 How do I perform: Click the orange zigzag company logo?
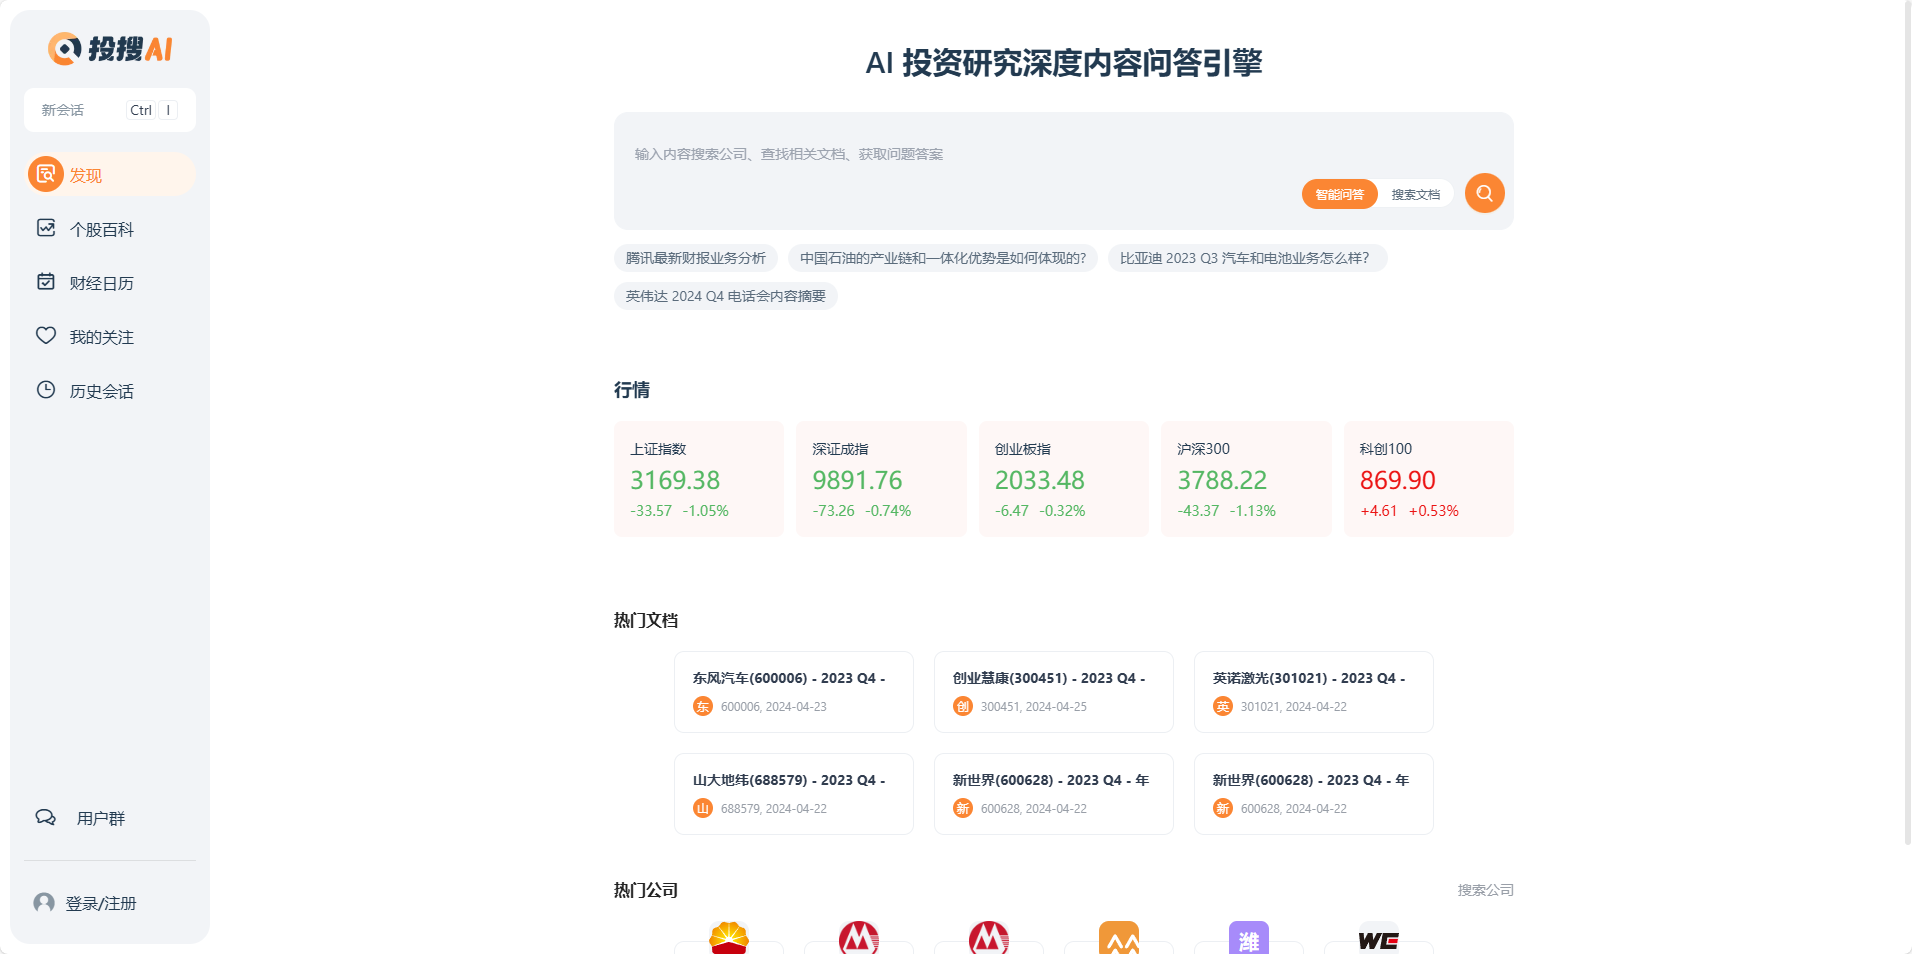(1119, 938)
